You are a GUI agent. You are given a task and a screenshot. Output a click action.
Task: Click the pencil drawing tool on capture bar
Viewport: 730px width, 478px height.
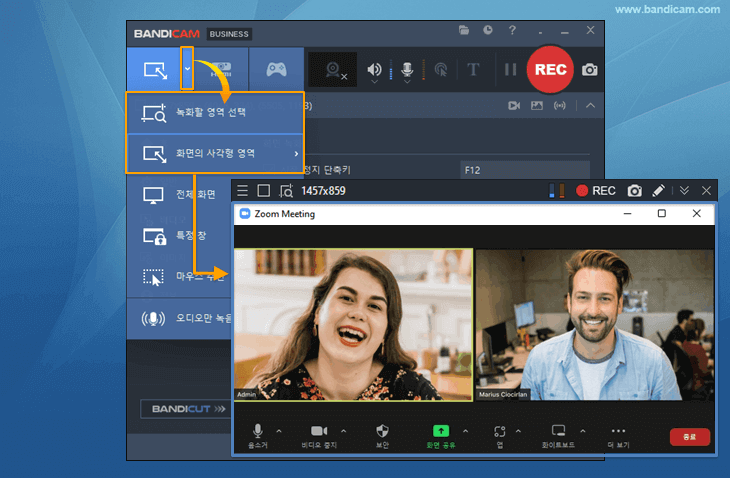click(x=659, y=190)
